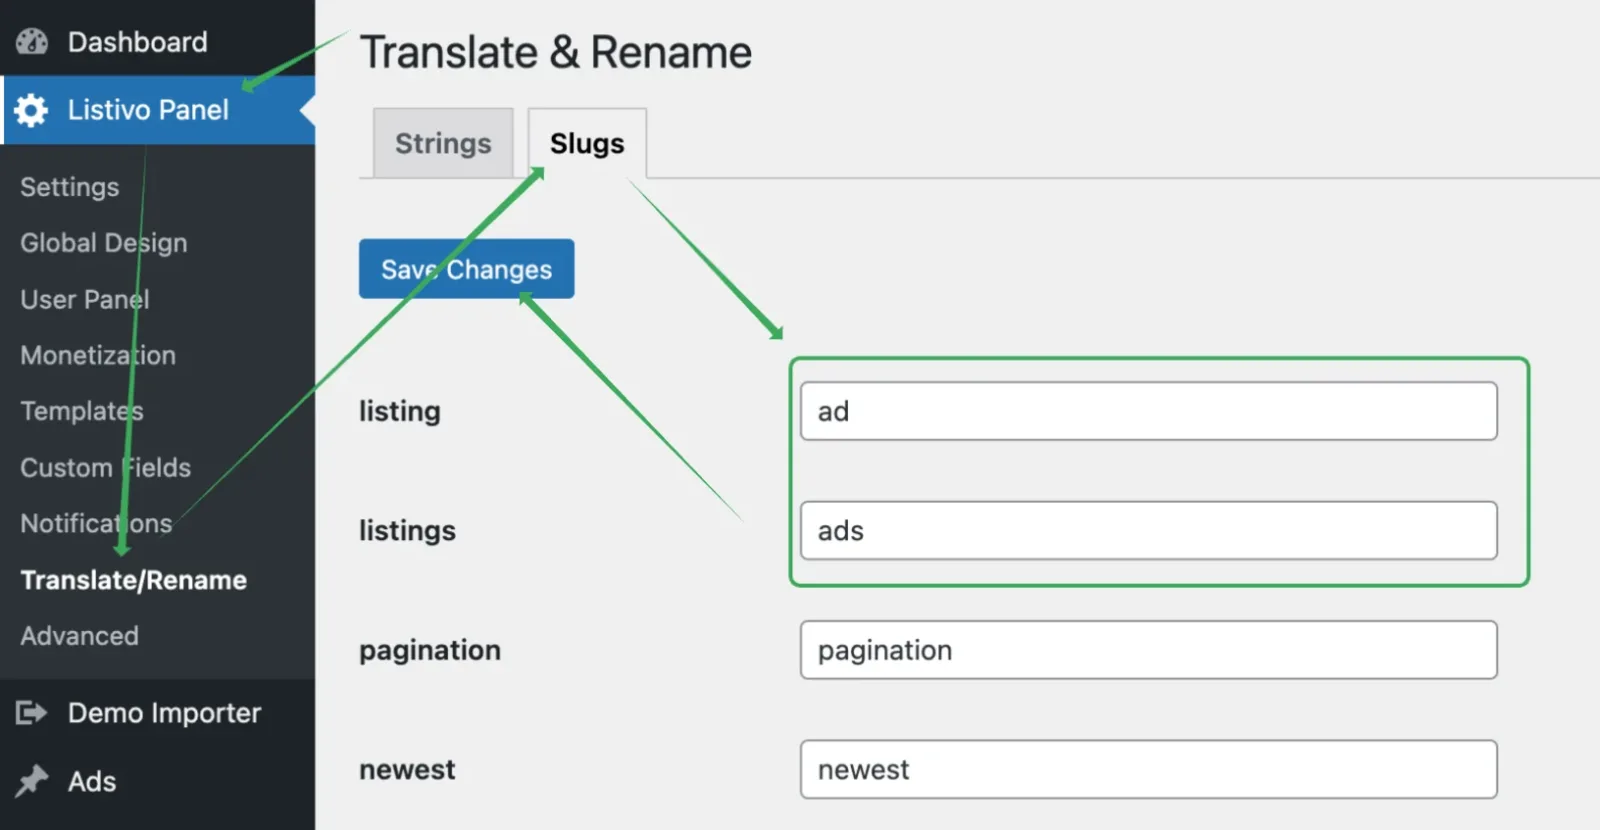Screen dimensions: 1600x830
Task: Edit the listings slug field containing 'ads'
Action: coord(1149,530)
